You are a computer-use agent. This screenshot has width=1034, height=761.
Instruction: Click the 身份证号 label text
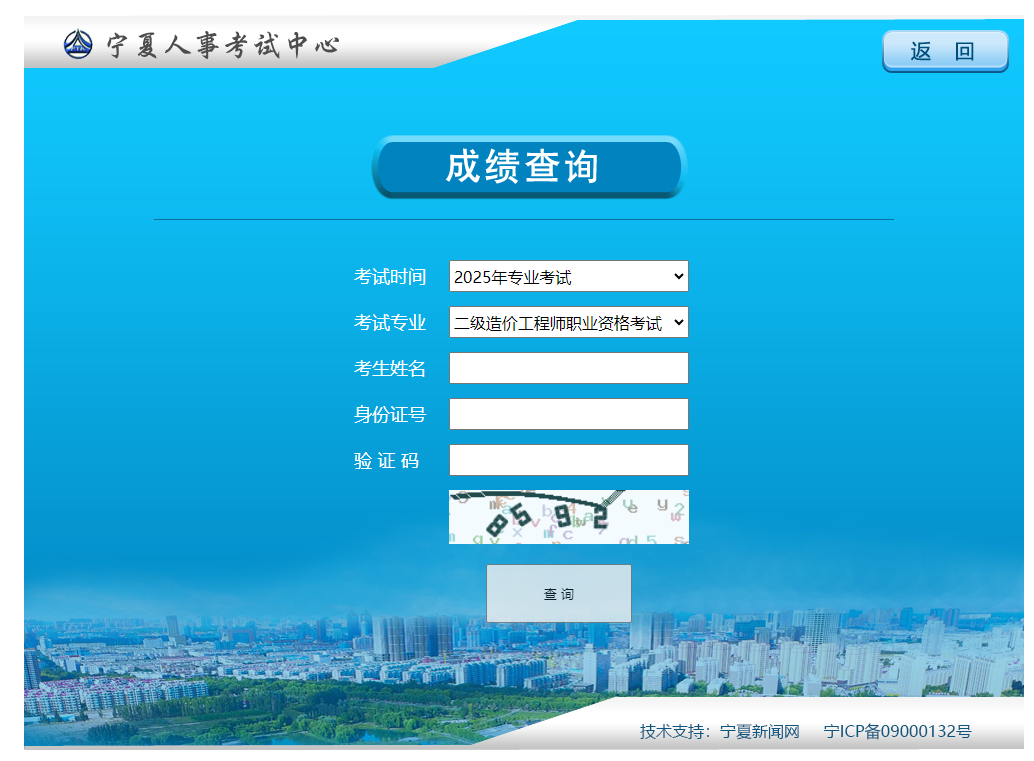tap(390, 413)
